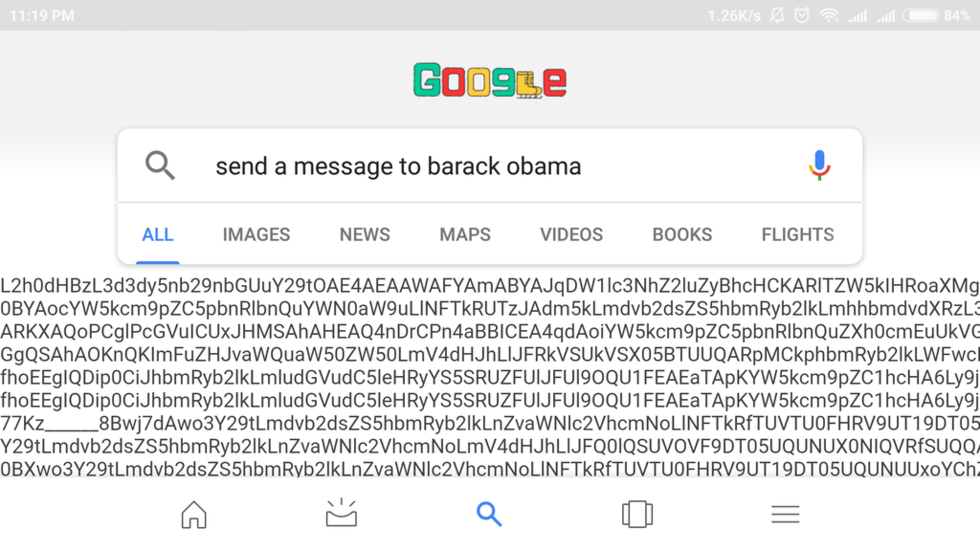Tap the magnifier icon in search box
The image size is (980, 551).
point(160,165)
